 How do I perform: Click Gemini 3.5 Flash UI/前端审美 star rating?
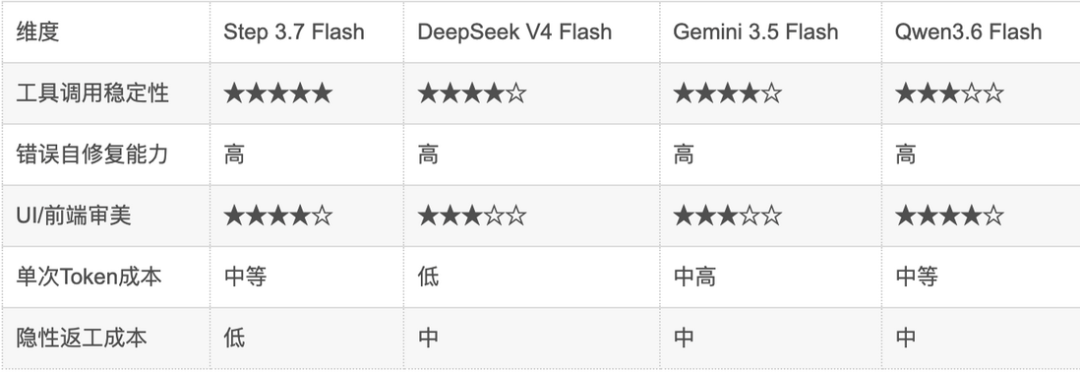point(727,216)
